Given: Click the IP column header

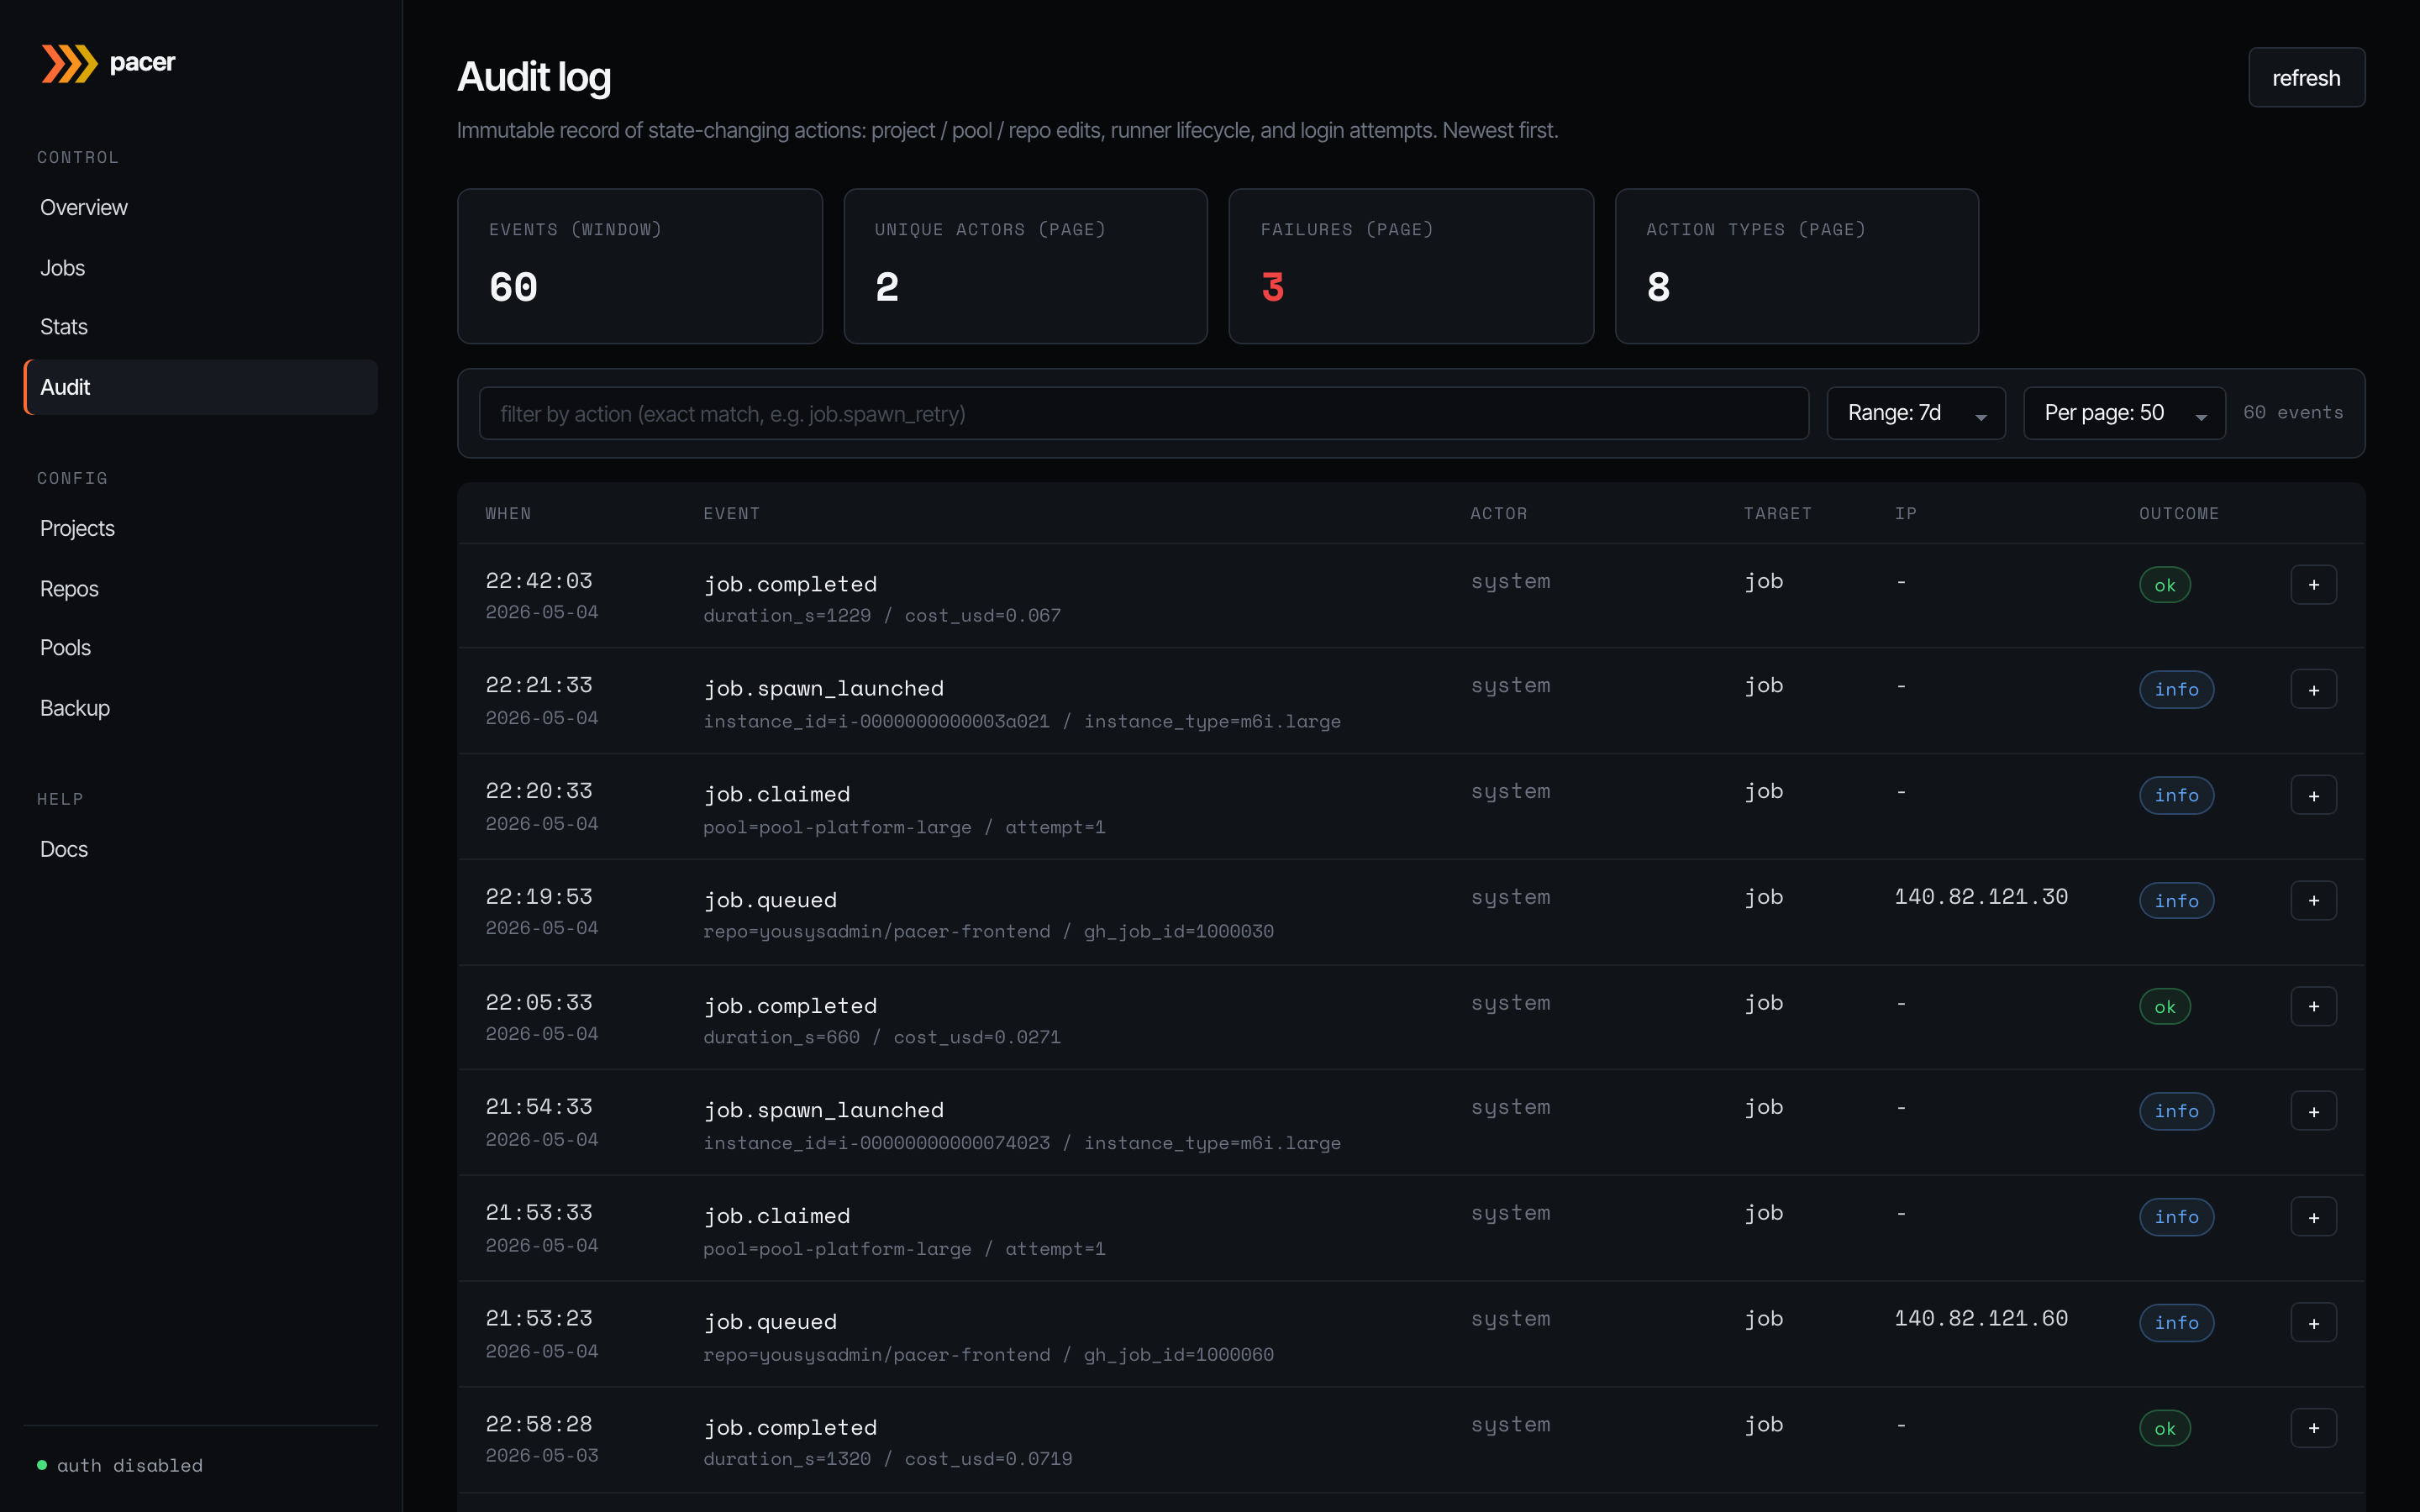Looking at the screenshot, I should pyautogui.click(x=1905, y=513).
